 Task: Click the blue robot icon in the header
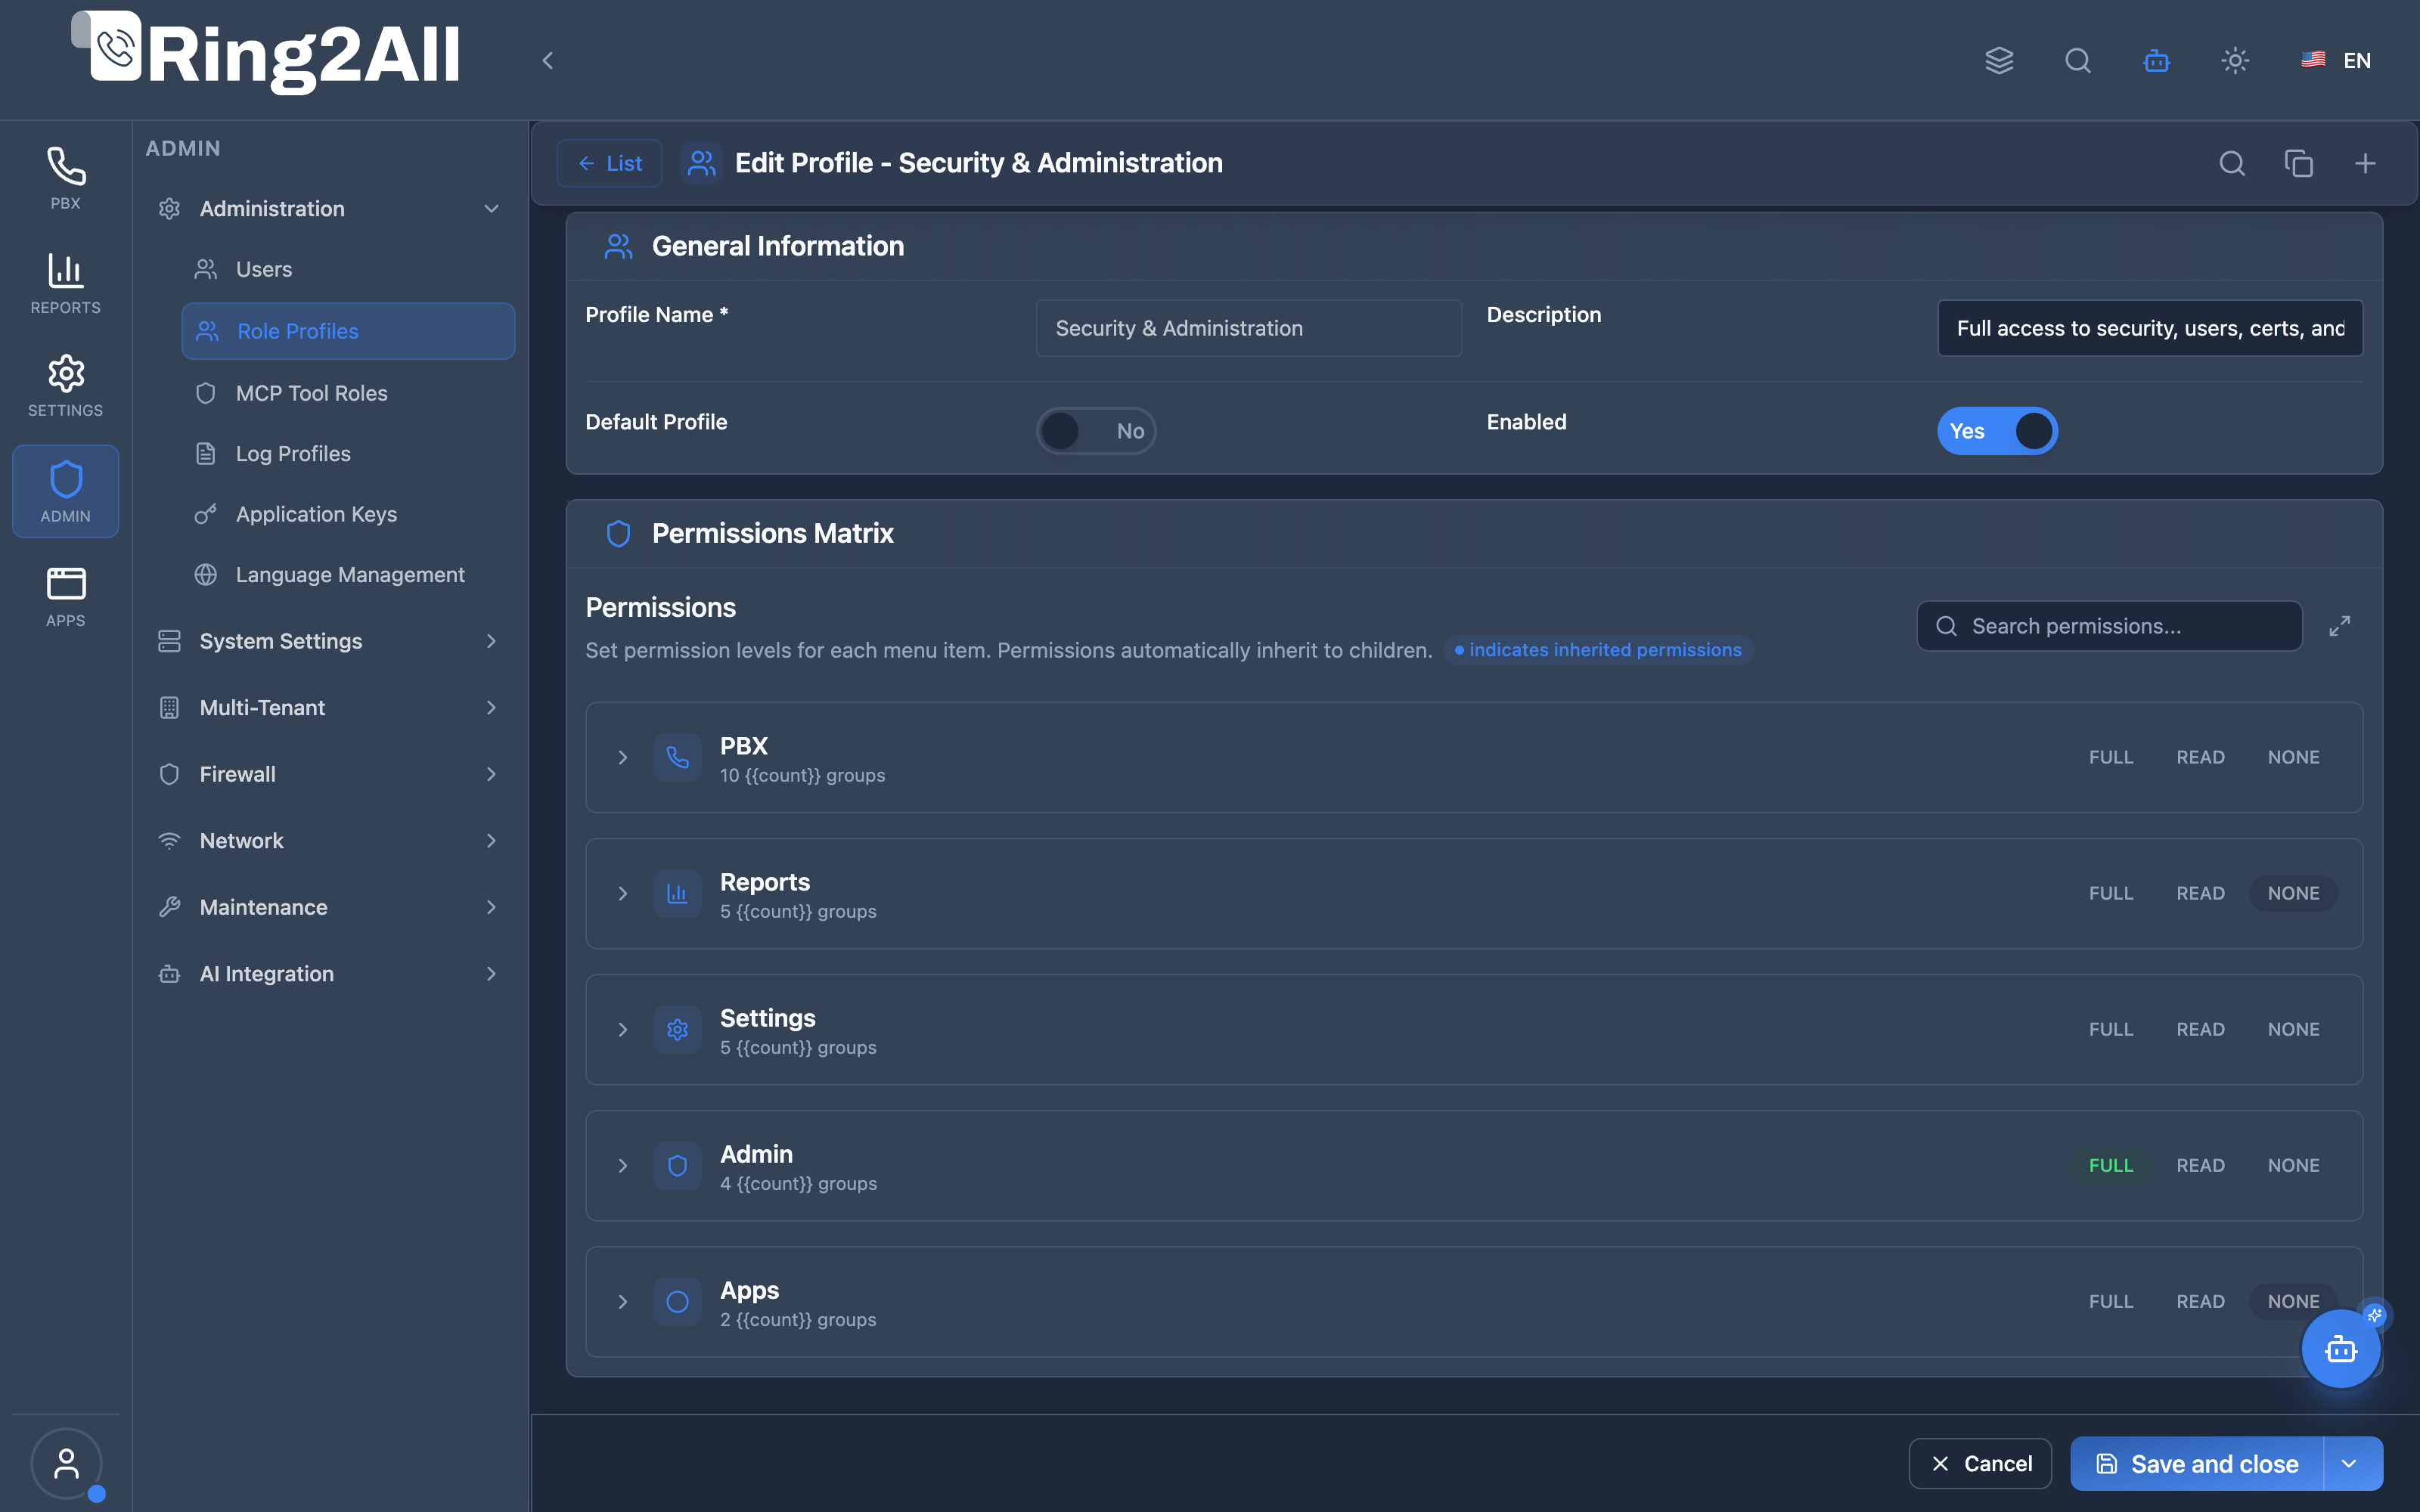pyautogui.click(x=2156, y=60)
